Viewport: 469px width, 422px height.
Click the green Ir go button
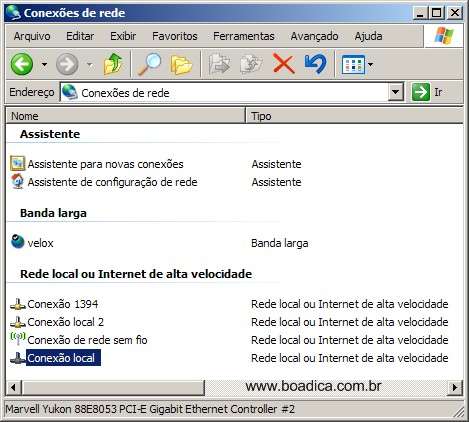(x=420, y=92)
